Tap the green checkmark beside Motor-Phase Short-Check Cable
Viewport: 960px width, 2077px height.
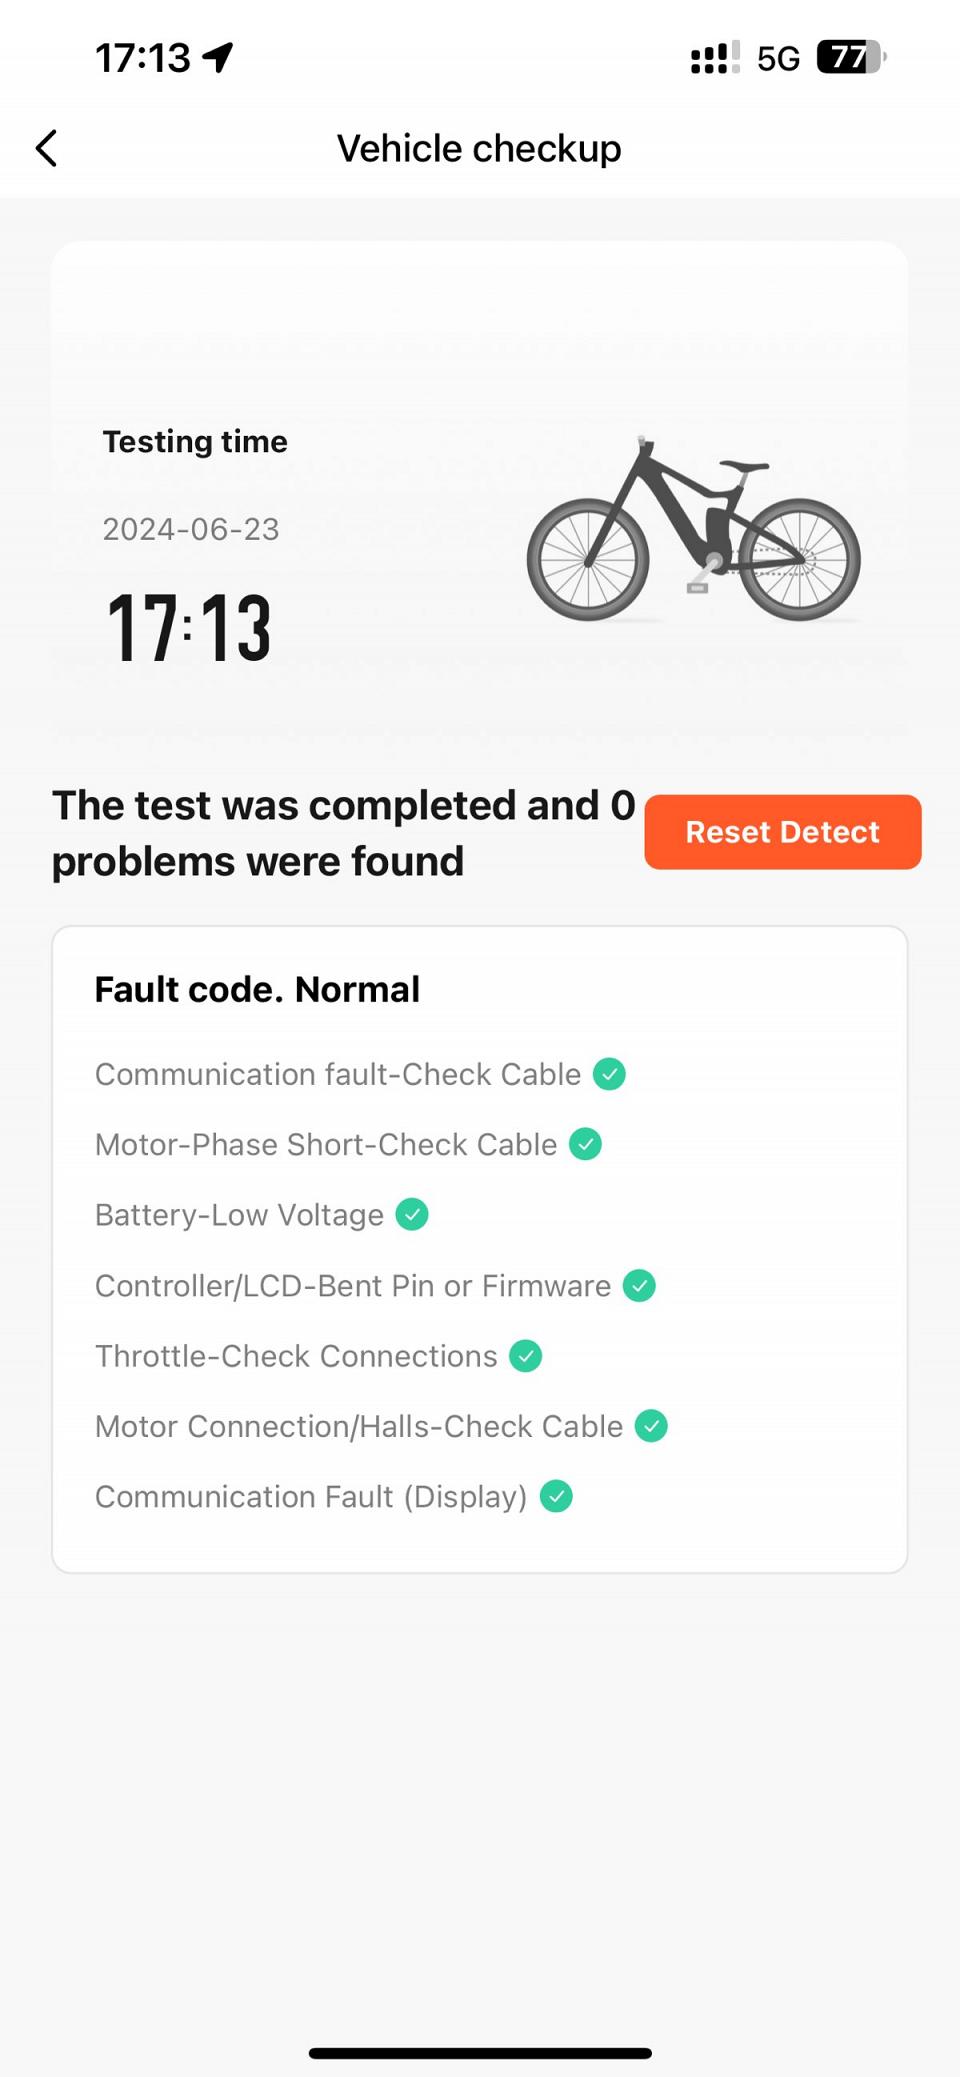coord(585,1144)
